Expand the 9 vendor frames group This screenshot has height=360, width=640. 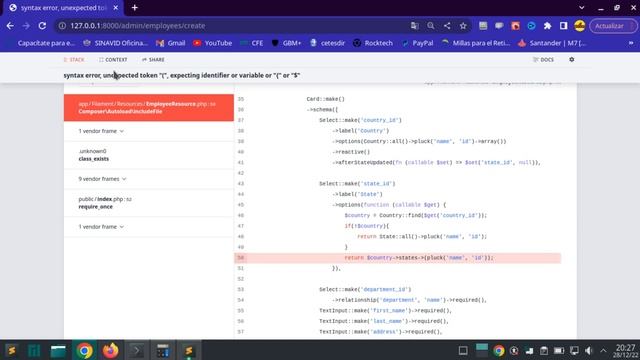[102, 179]
